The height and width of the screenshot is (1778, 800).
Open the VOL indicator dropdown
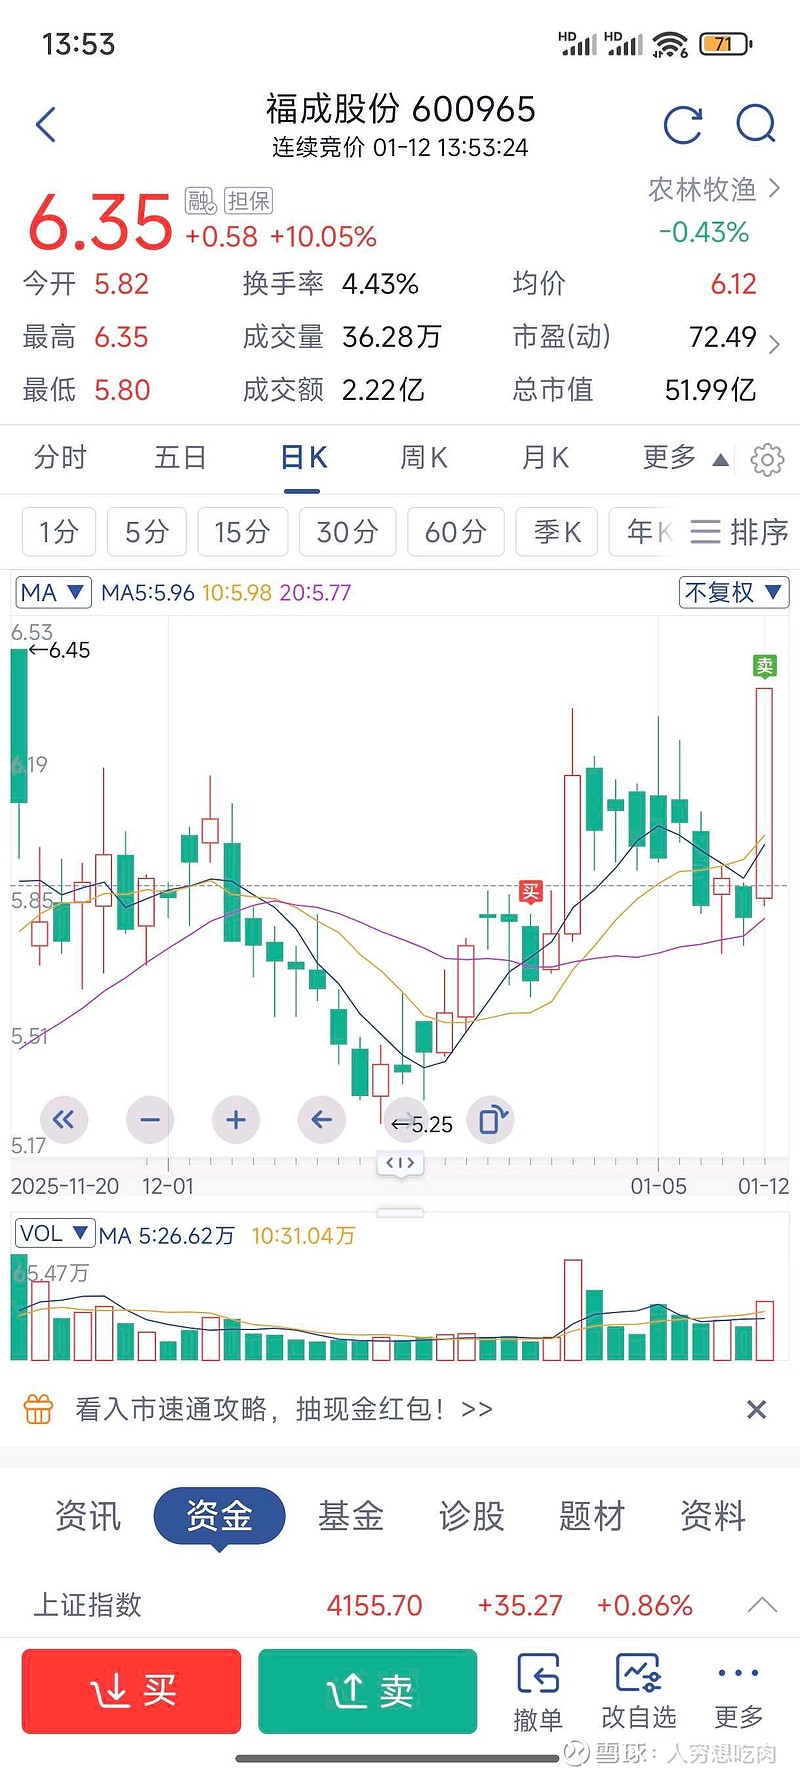tap(54, 1234)
